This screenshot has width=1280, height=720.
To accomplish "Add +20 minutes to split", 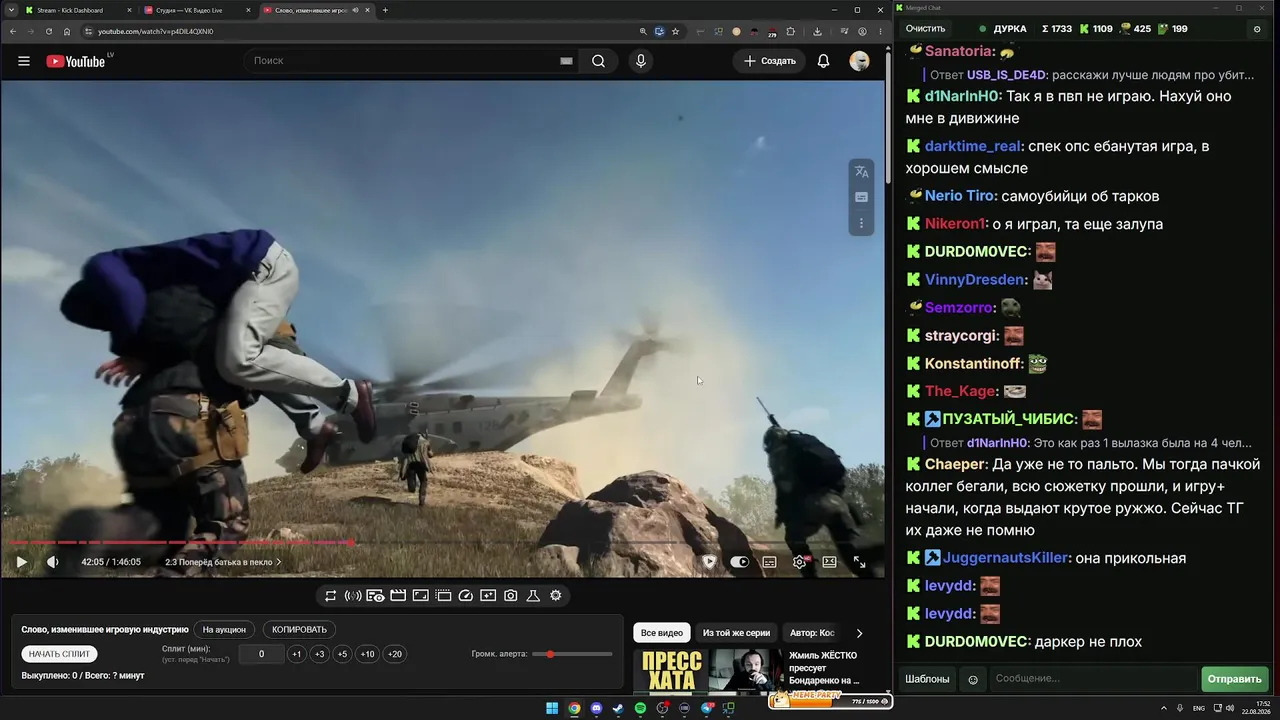I will [395, 654].
